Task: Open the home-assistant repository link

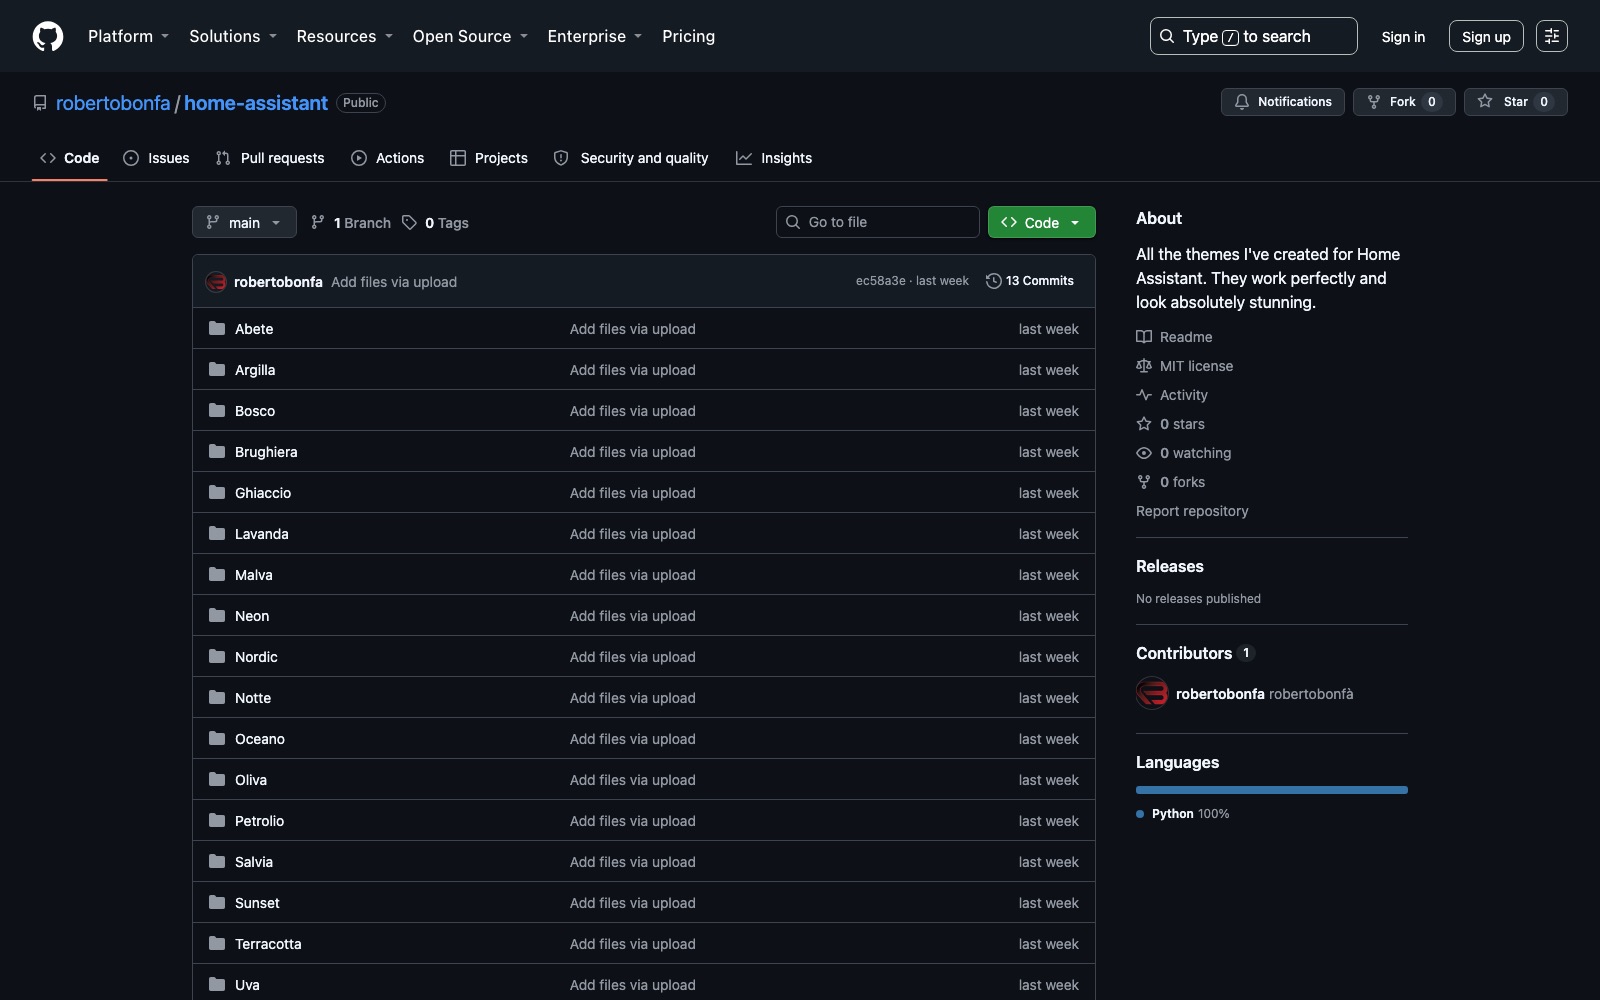Action: pos(256,103)
